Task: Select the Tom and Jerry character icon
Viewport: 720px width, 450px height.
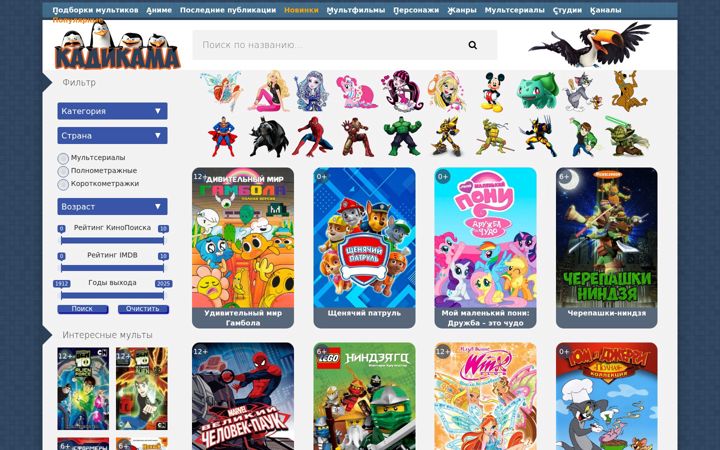Action: (583, 91)
